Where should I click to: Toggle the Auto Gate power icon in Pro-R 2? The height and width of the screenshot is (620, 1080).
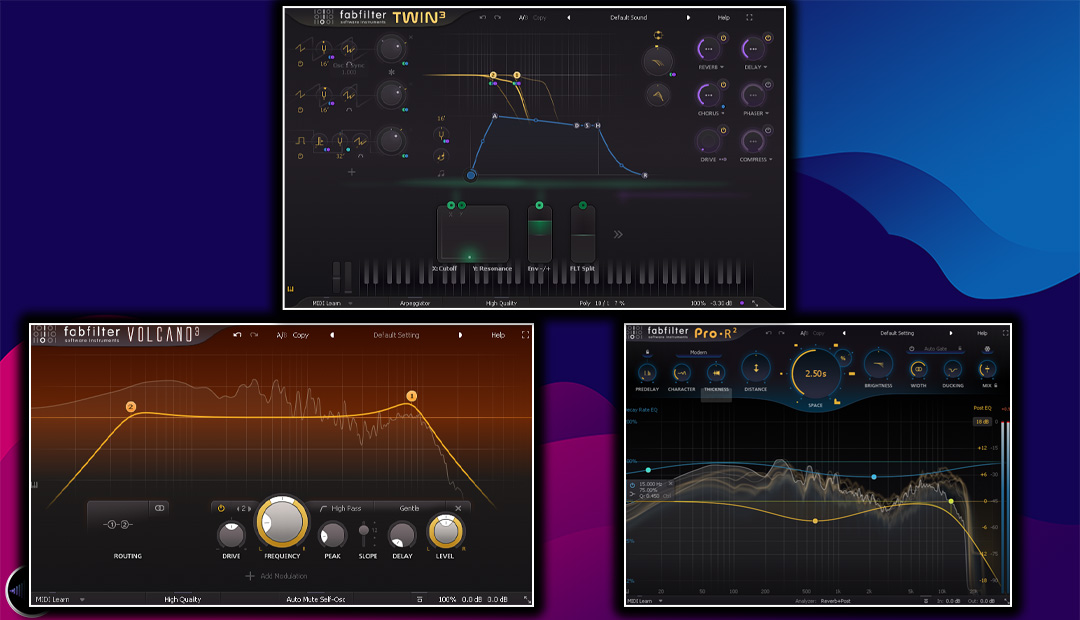pos(912,349)
